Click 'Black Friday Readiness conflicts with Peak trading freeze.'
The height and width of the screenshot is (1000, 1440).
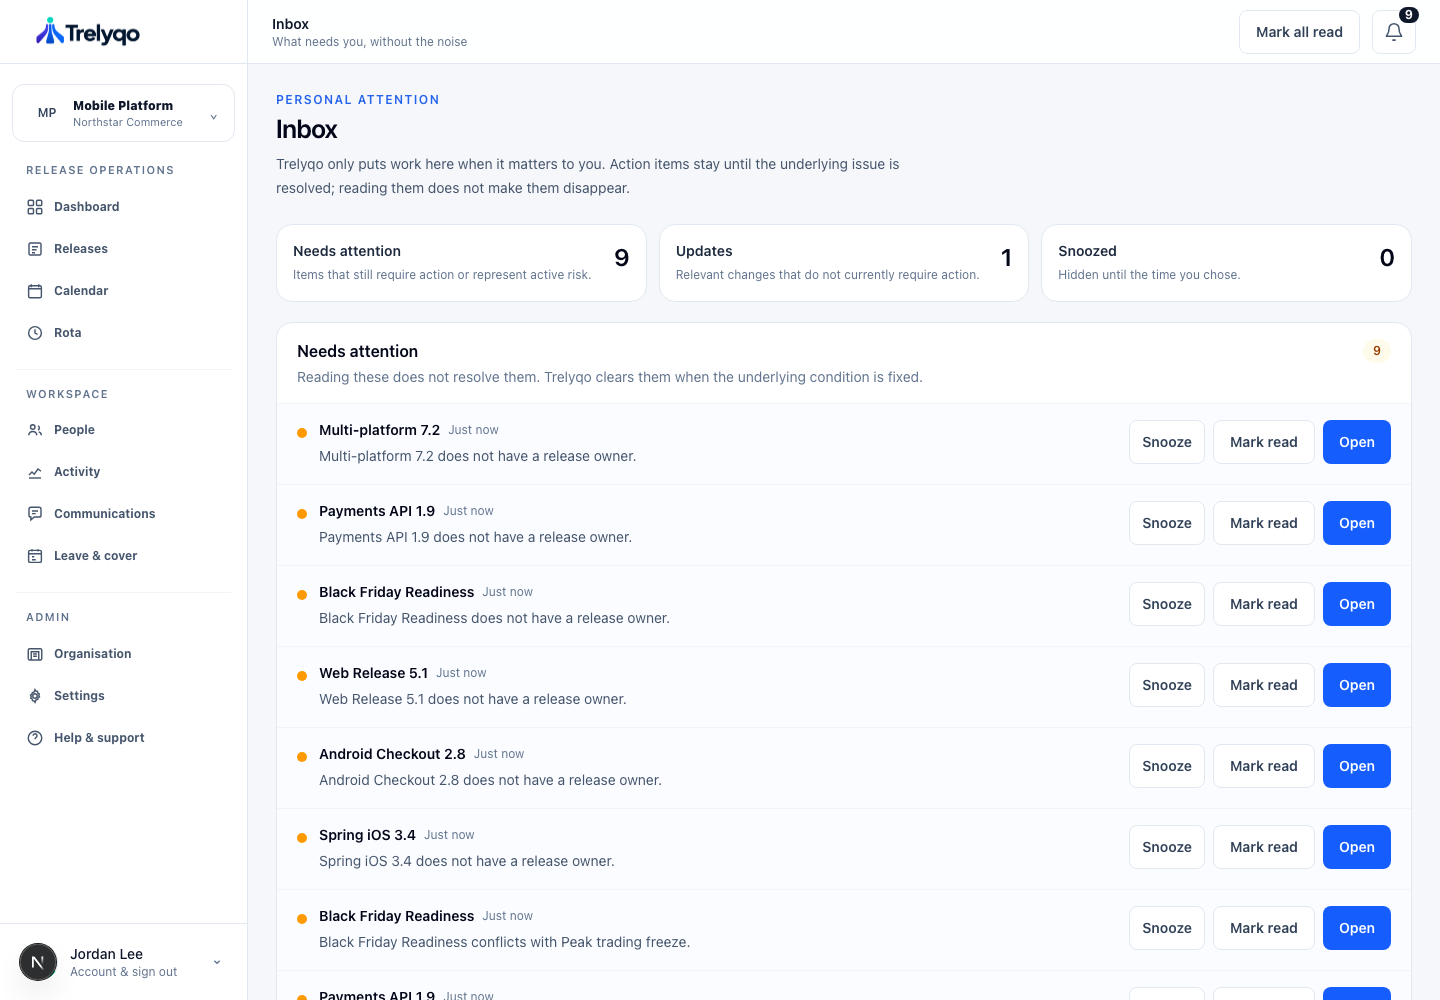504,942
